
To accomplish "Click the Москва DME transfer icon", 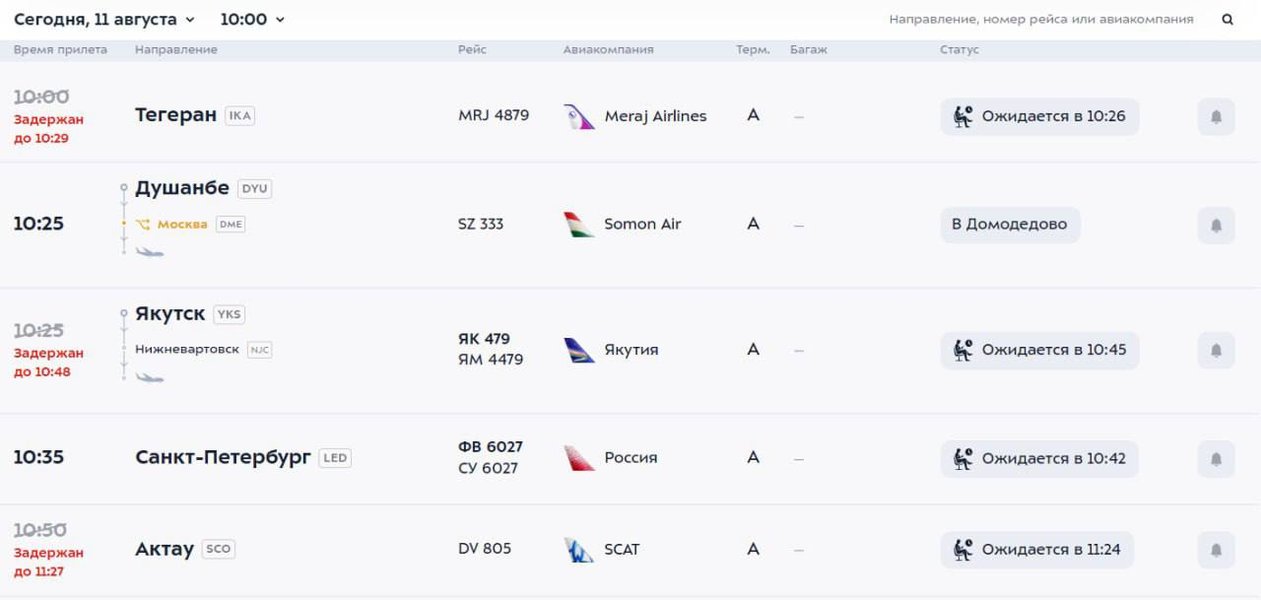I will (143, 224).
